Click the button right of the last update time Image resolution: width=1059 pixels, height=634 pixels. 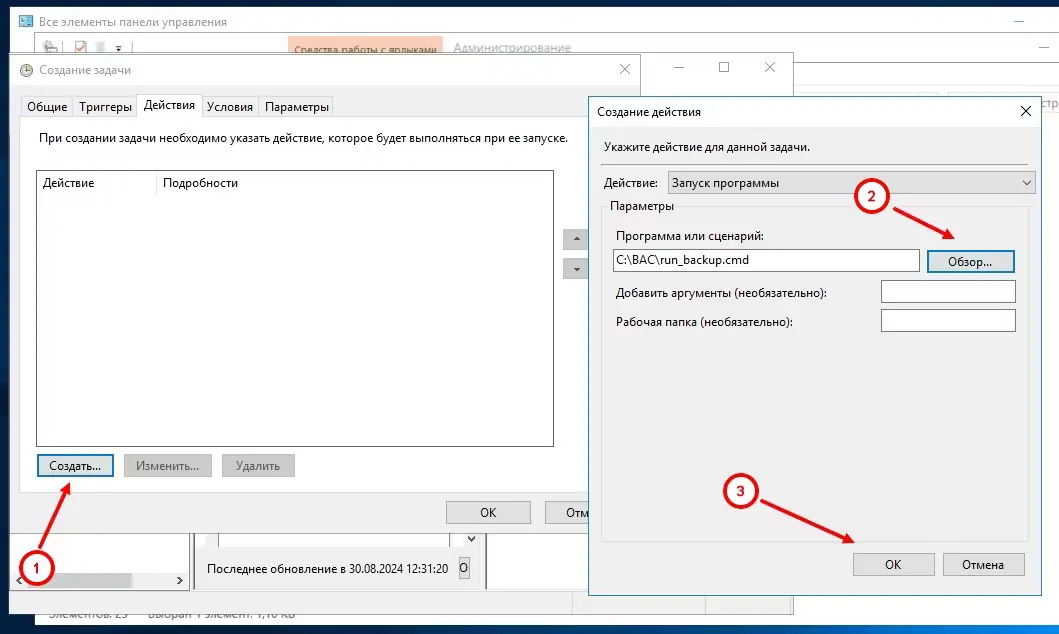[x=464, y=568]
